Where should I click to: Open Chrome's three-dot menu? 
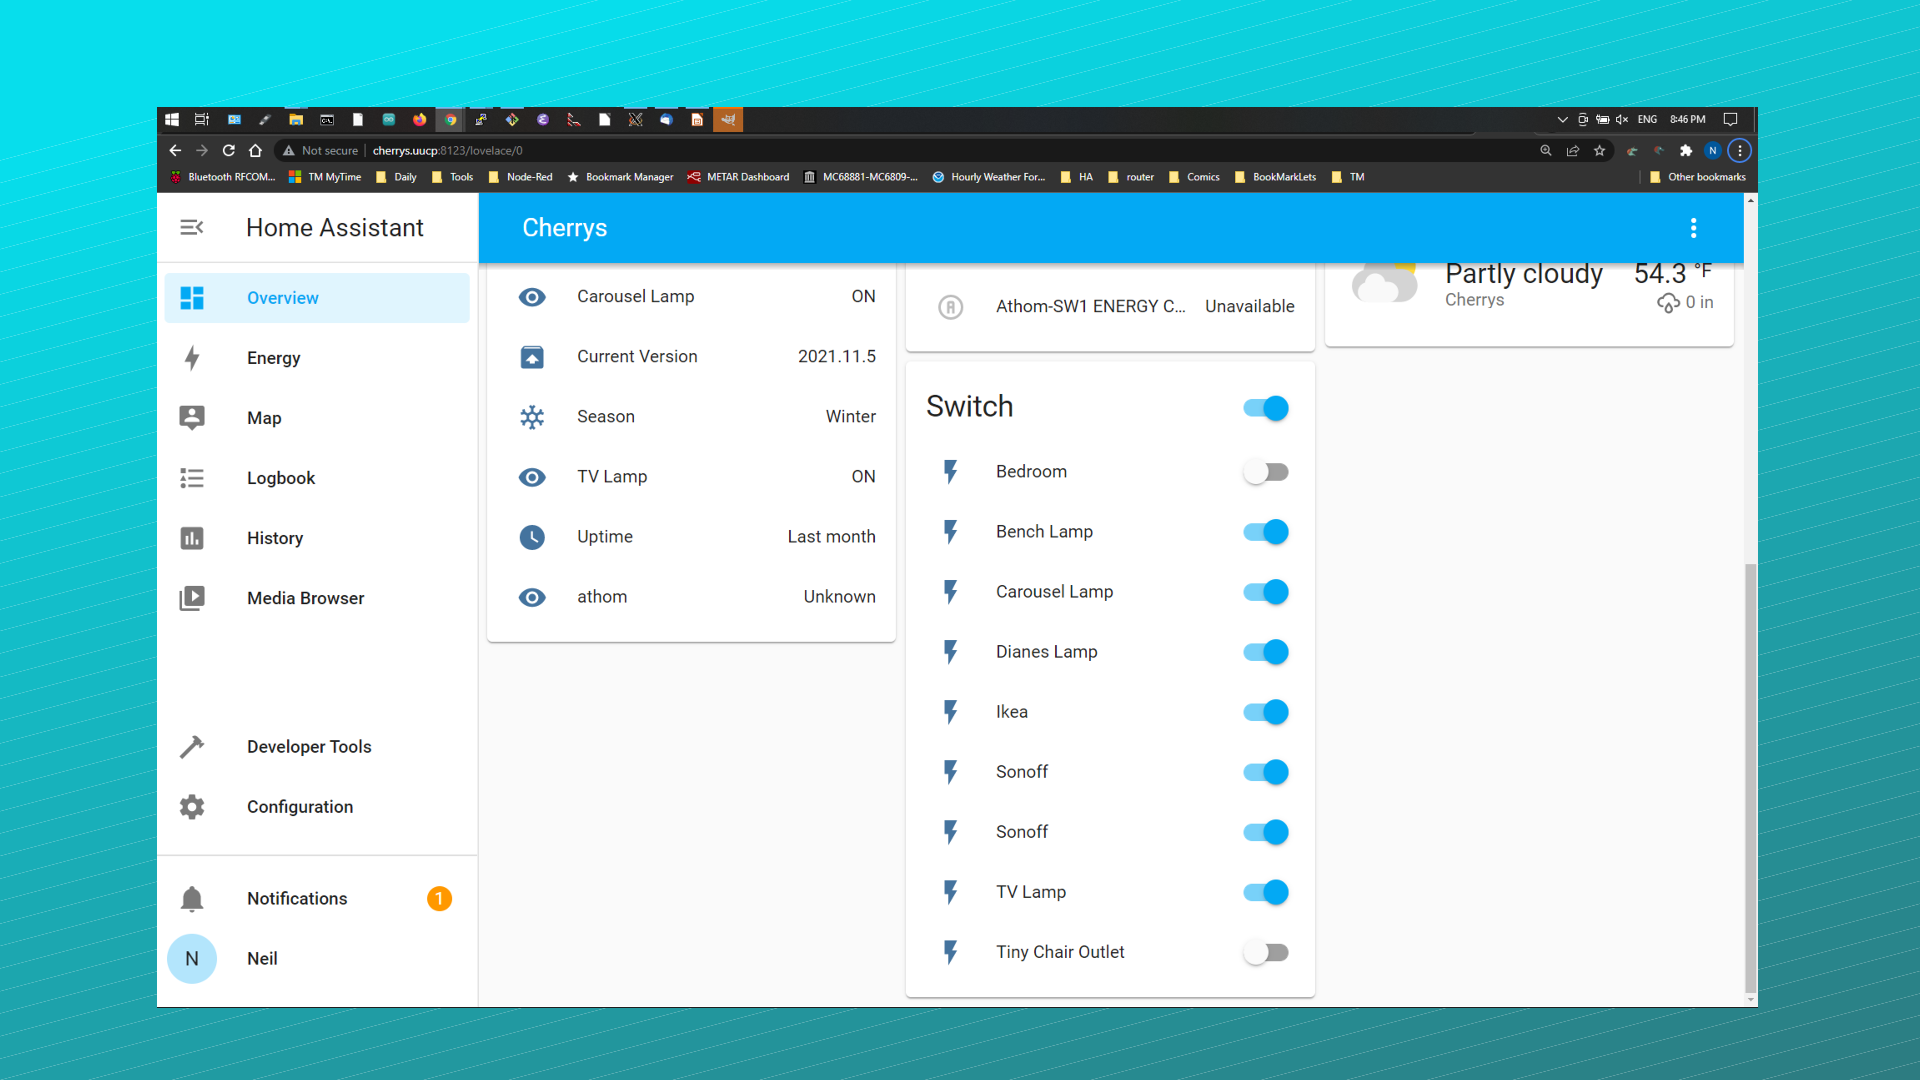(x=1740, y=151)
